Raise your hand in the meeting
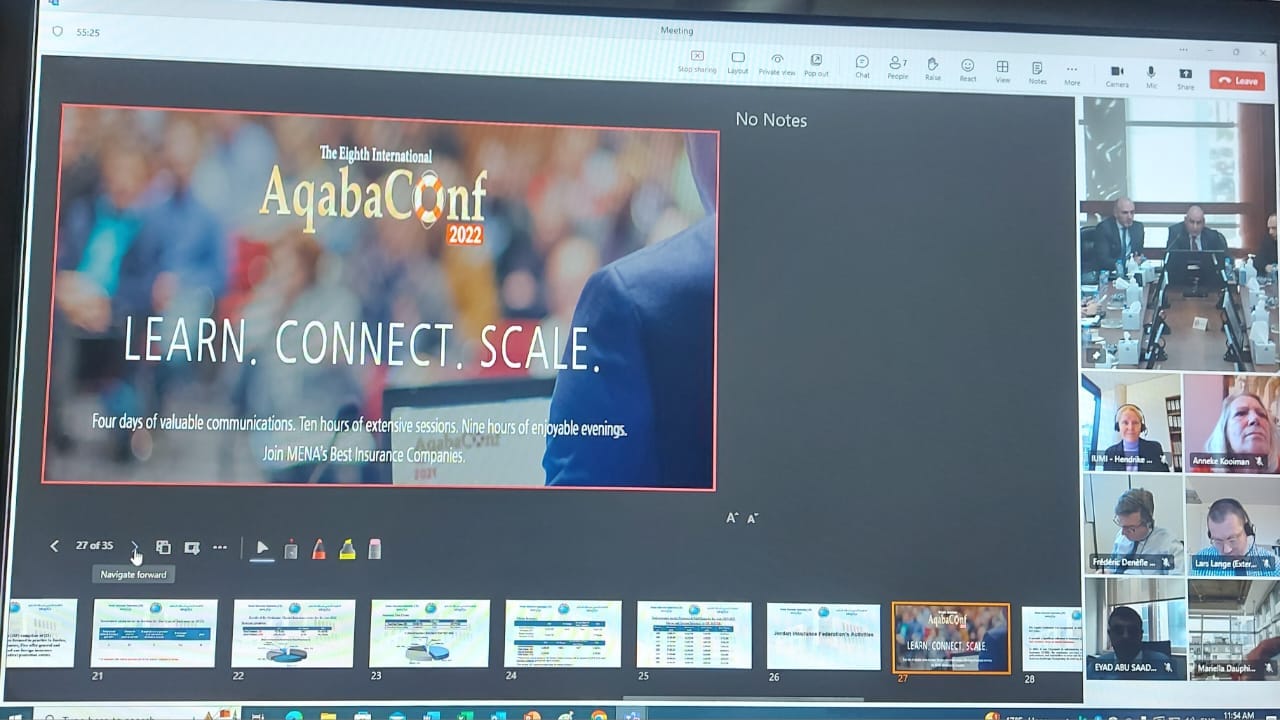 point(933,69)
